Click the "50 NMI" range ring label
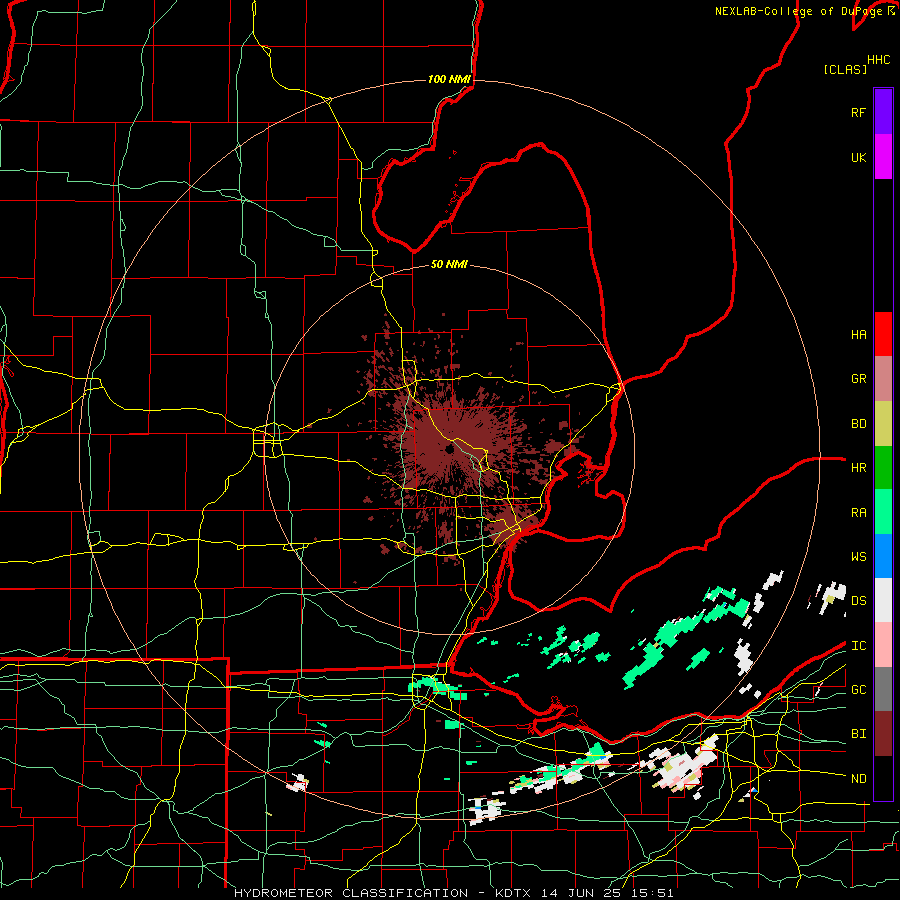This screenshot has height=900, width=900. click(449, 264)
